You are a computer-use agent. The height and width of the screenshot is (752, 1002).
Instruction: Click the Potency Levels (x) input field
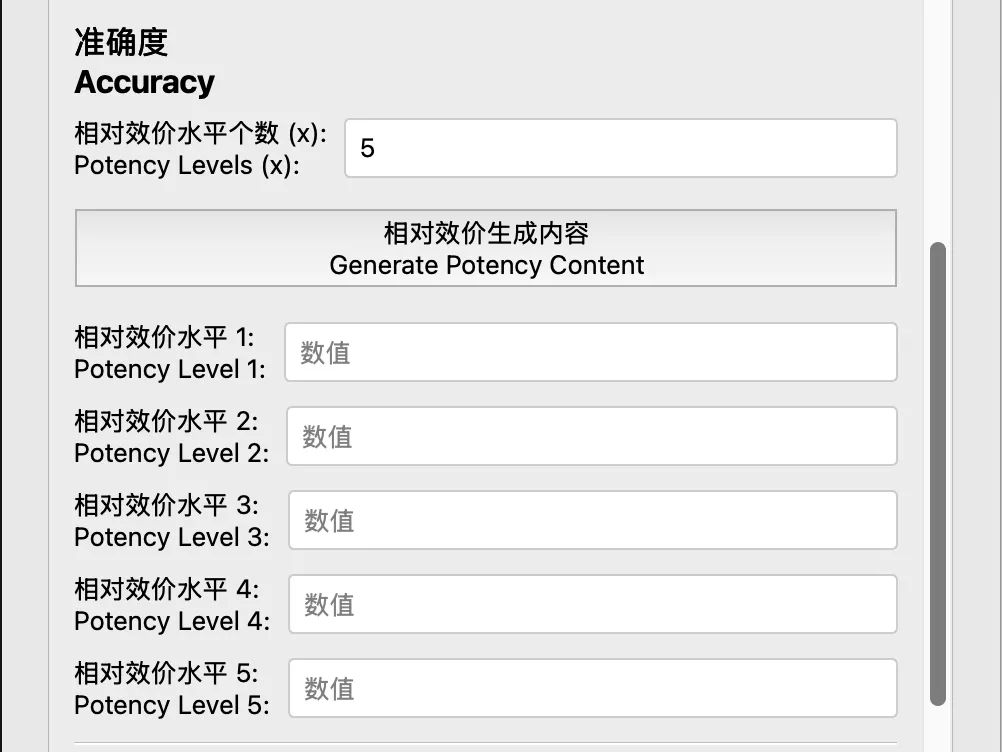620,148
